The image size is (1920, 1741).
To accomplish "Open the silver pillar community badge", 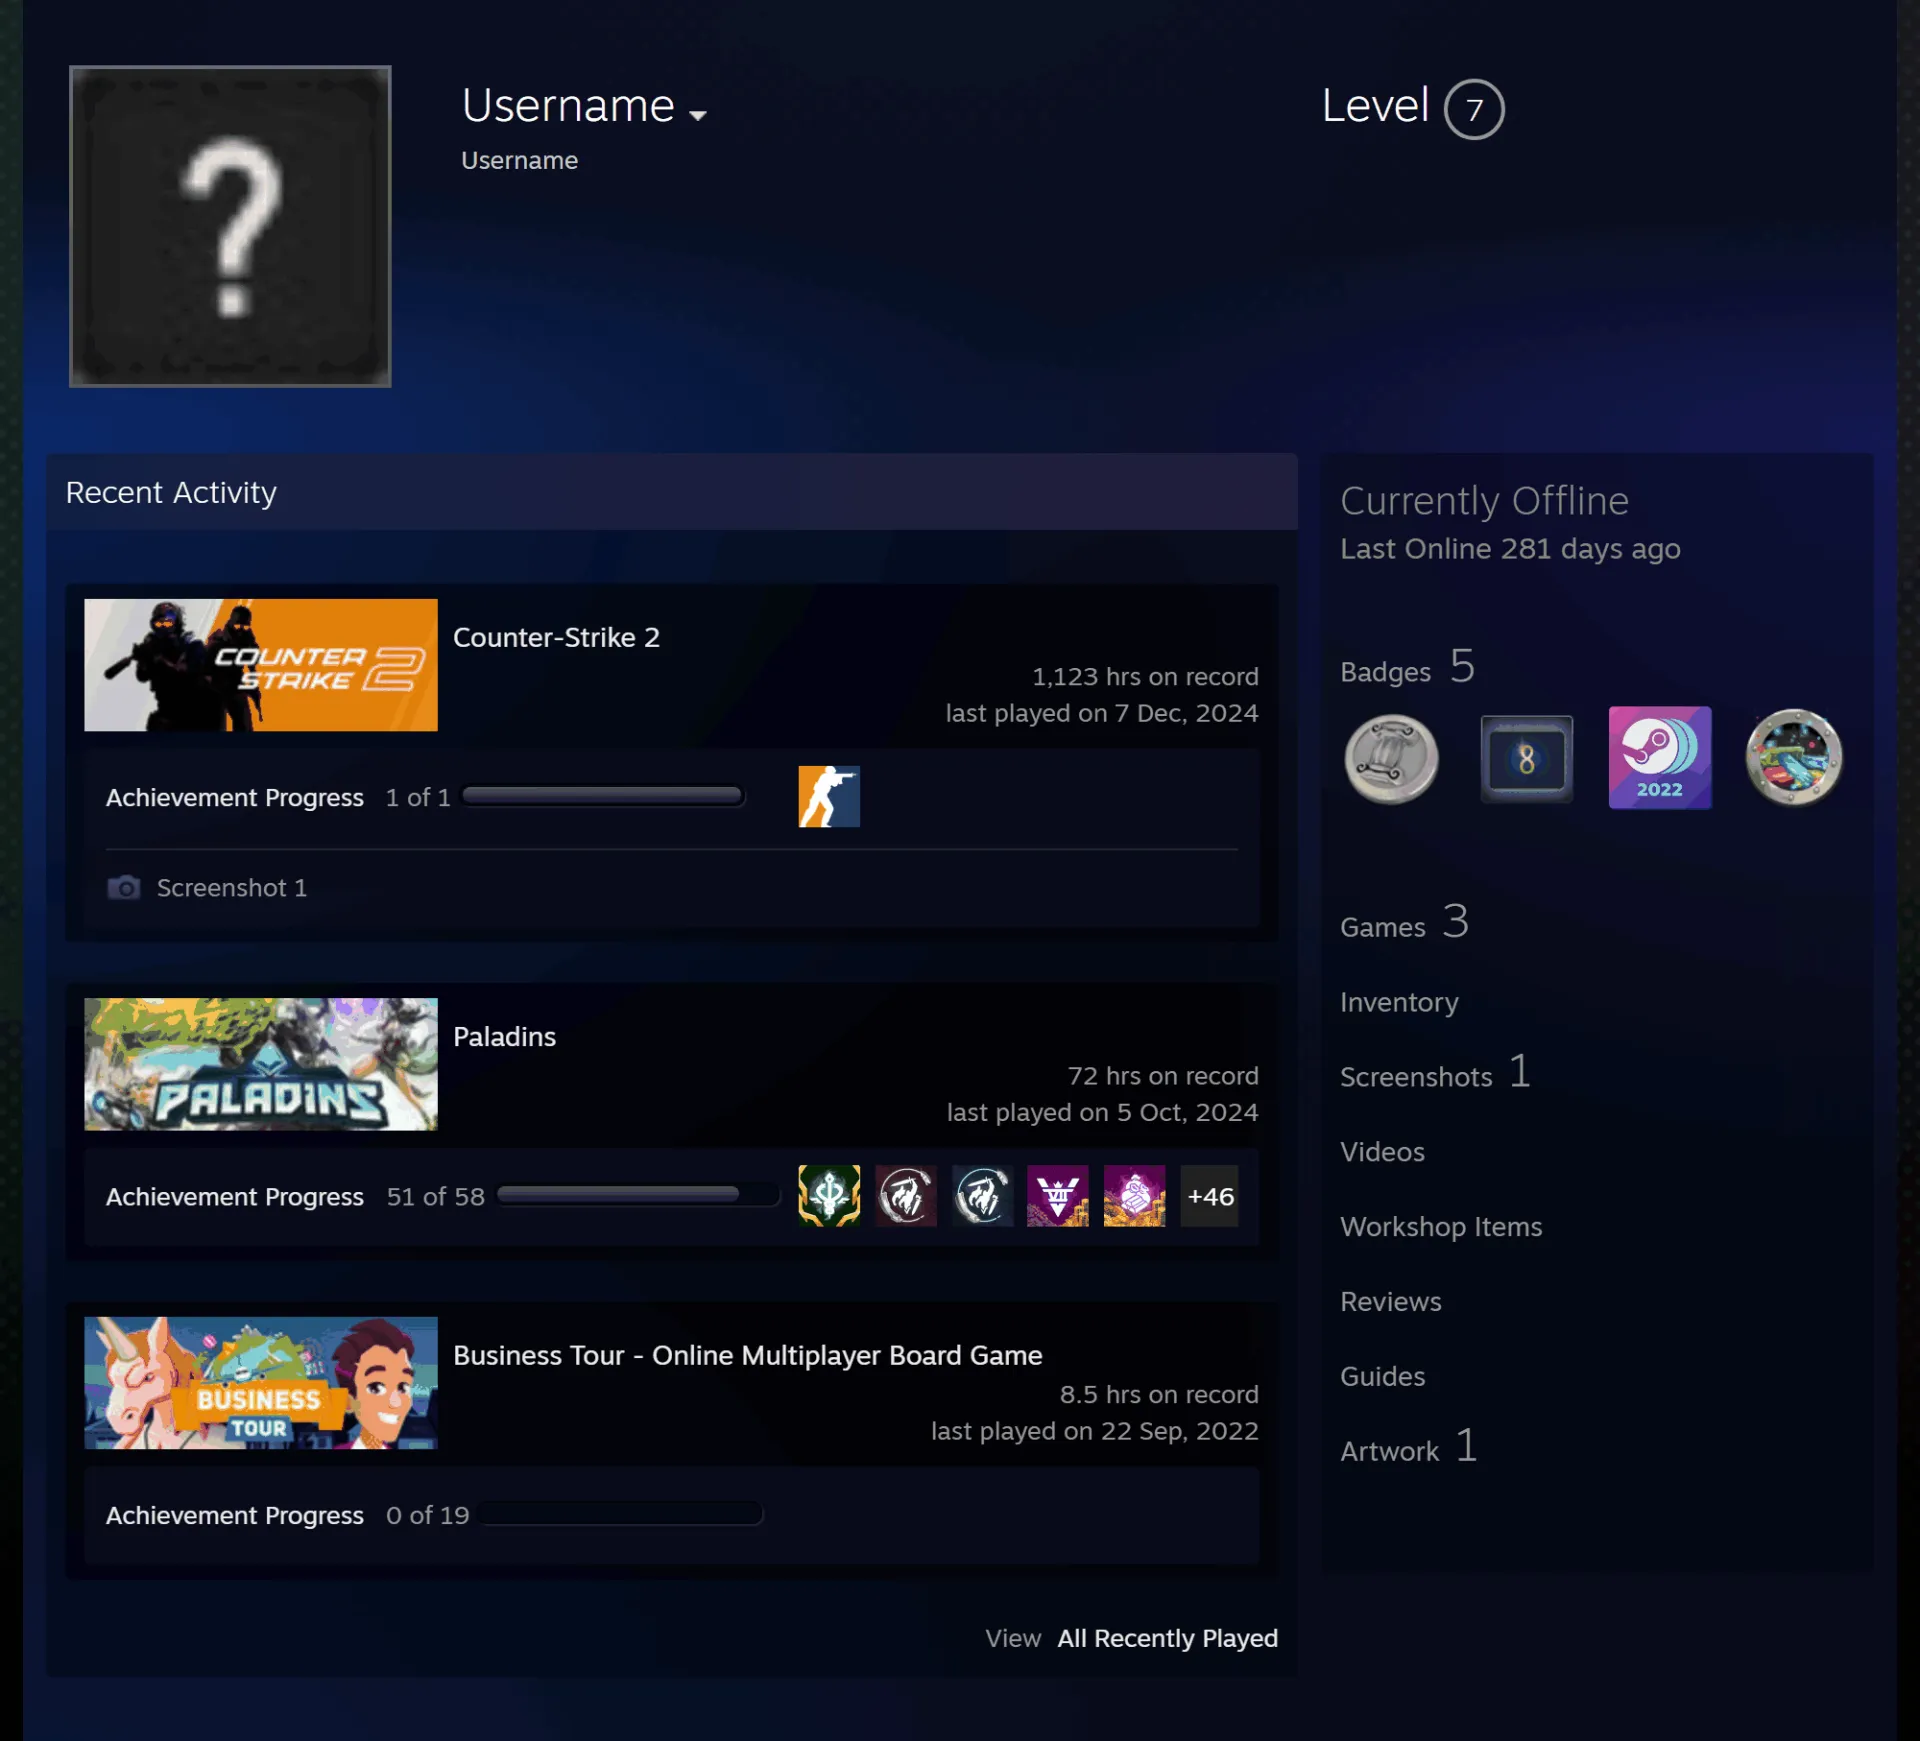I will tap(1391, 758).
